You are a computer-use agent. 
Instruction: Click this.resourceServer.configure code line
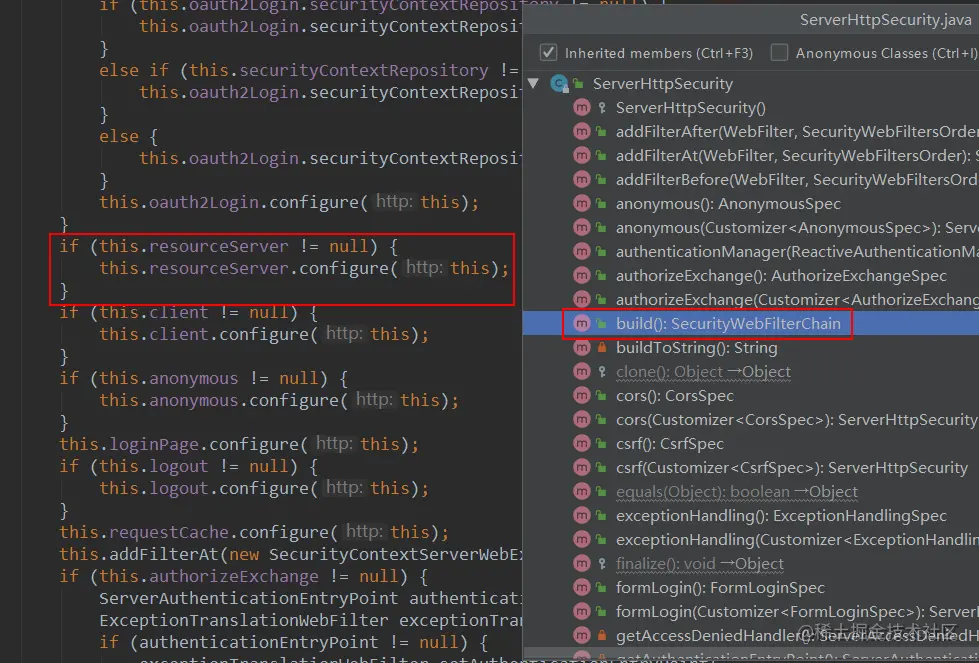[304, 268]
